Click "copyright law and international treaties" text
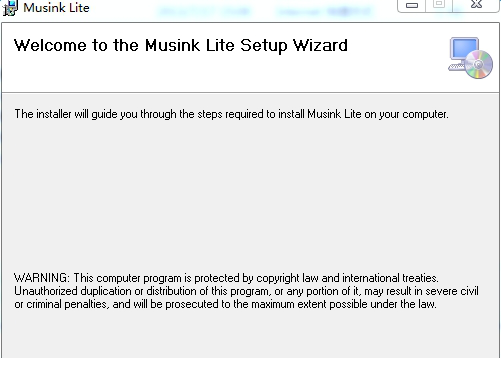This screenshot has height=372, width=501. pyautogui.click(x=347, y=278)
